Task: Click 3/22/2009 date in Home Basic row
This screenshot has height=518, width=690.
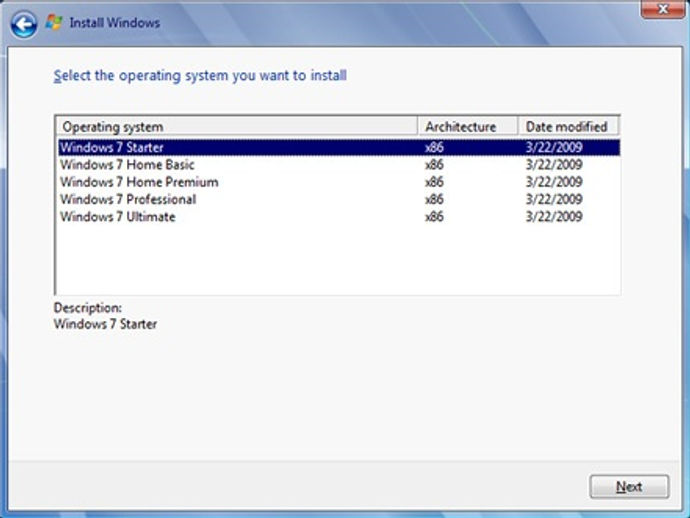Action: coord(554,165)
